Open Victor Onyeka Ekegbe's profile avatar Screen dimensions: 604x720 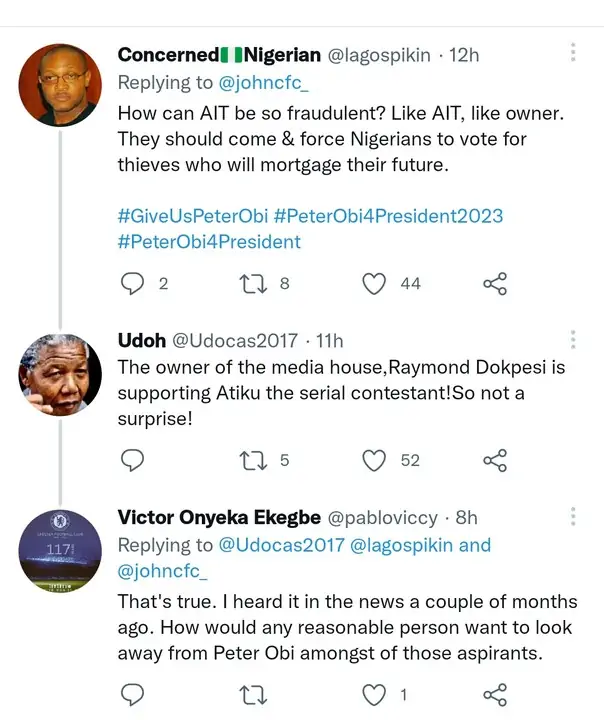pos(60,550)
